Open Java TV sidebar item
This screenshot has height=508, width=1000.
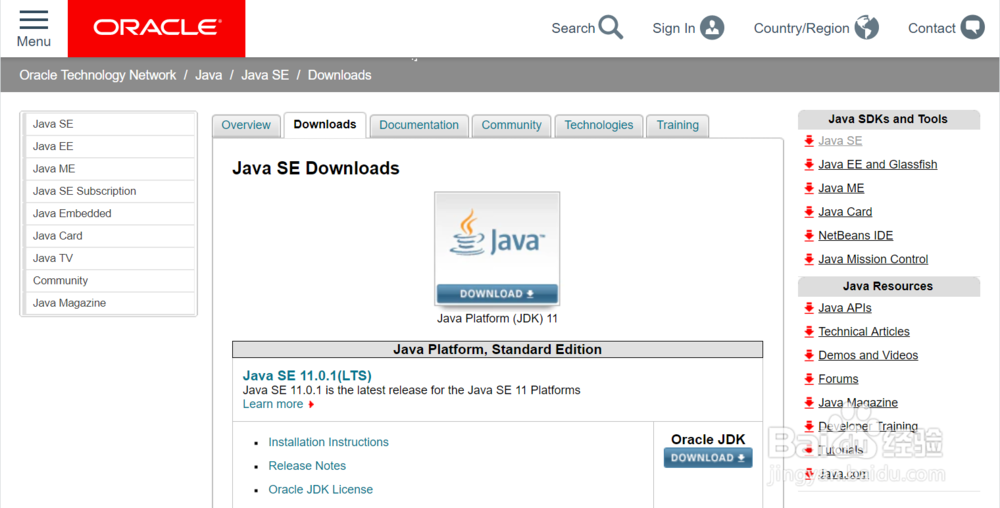click(109, 258)
